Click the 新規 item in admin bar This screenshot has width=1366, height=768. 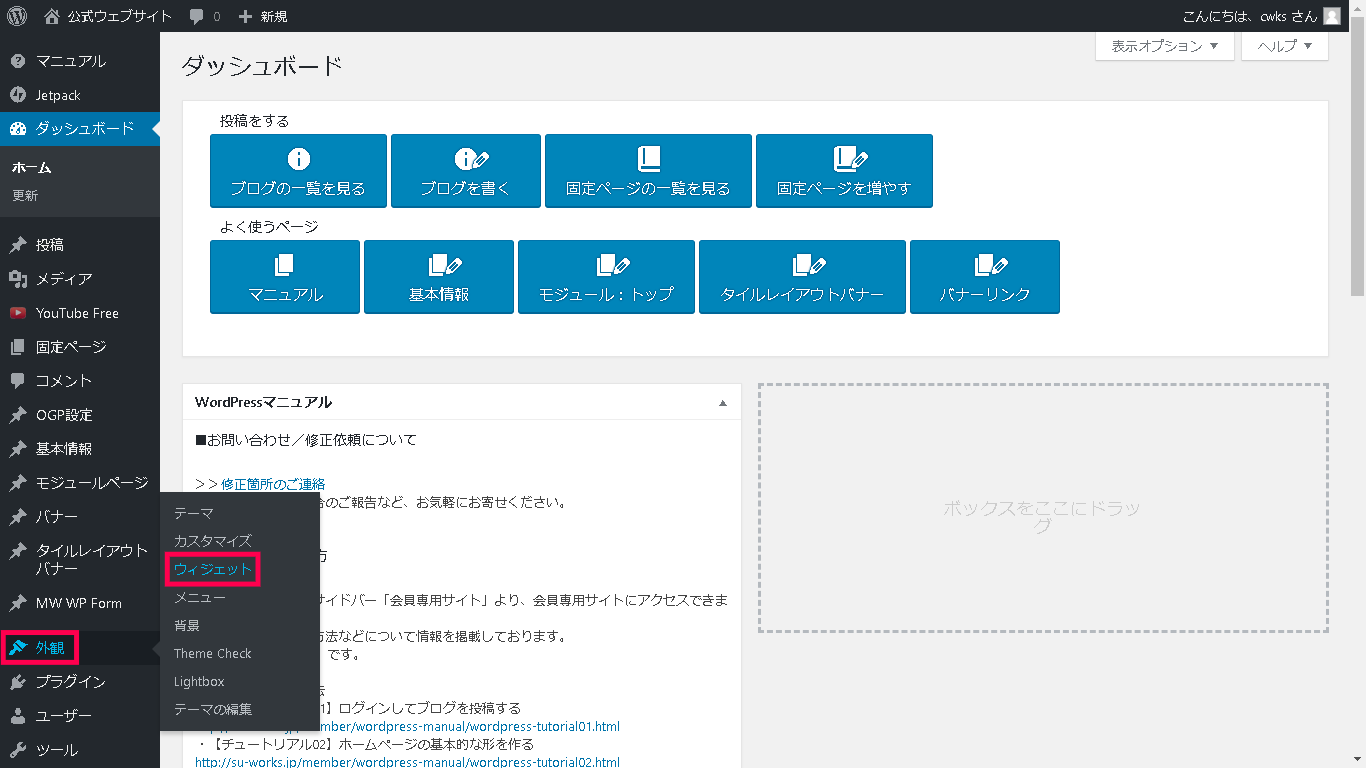(x=263, y=17)
